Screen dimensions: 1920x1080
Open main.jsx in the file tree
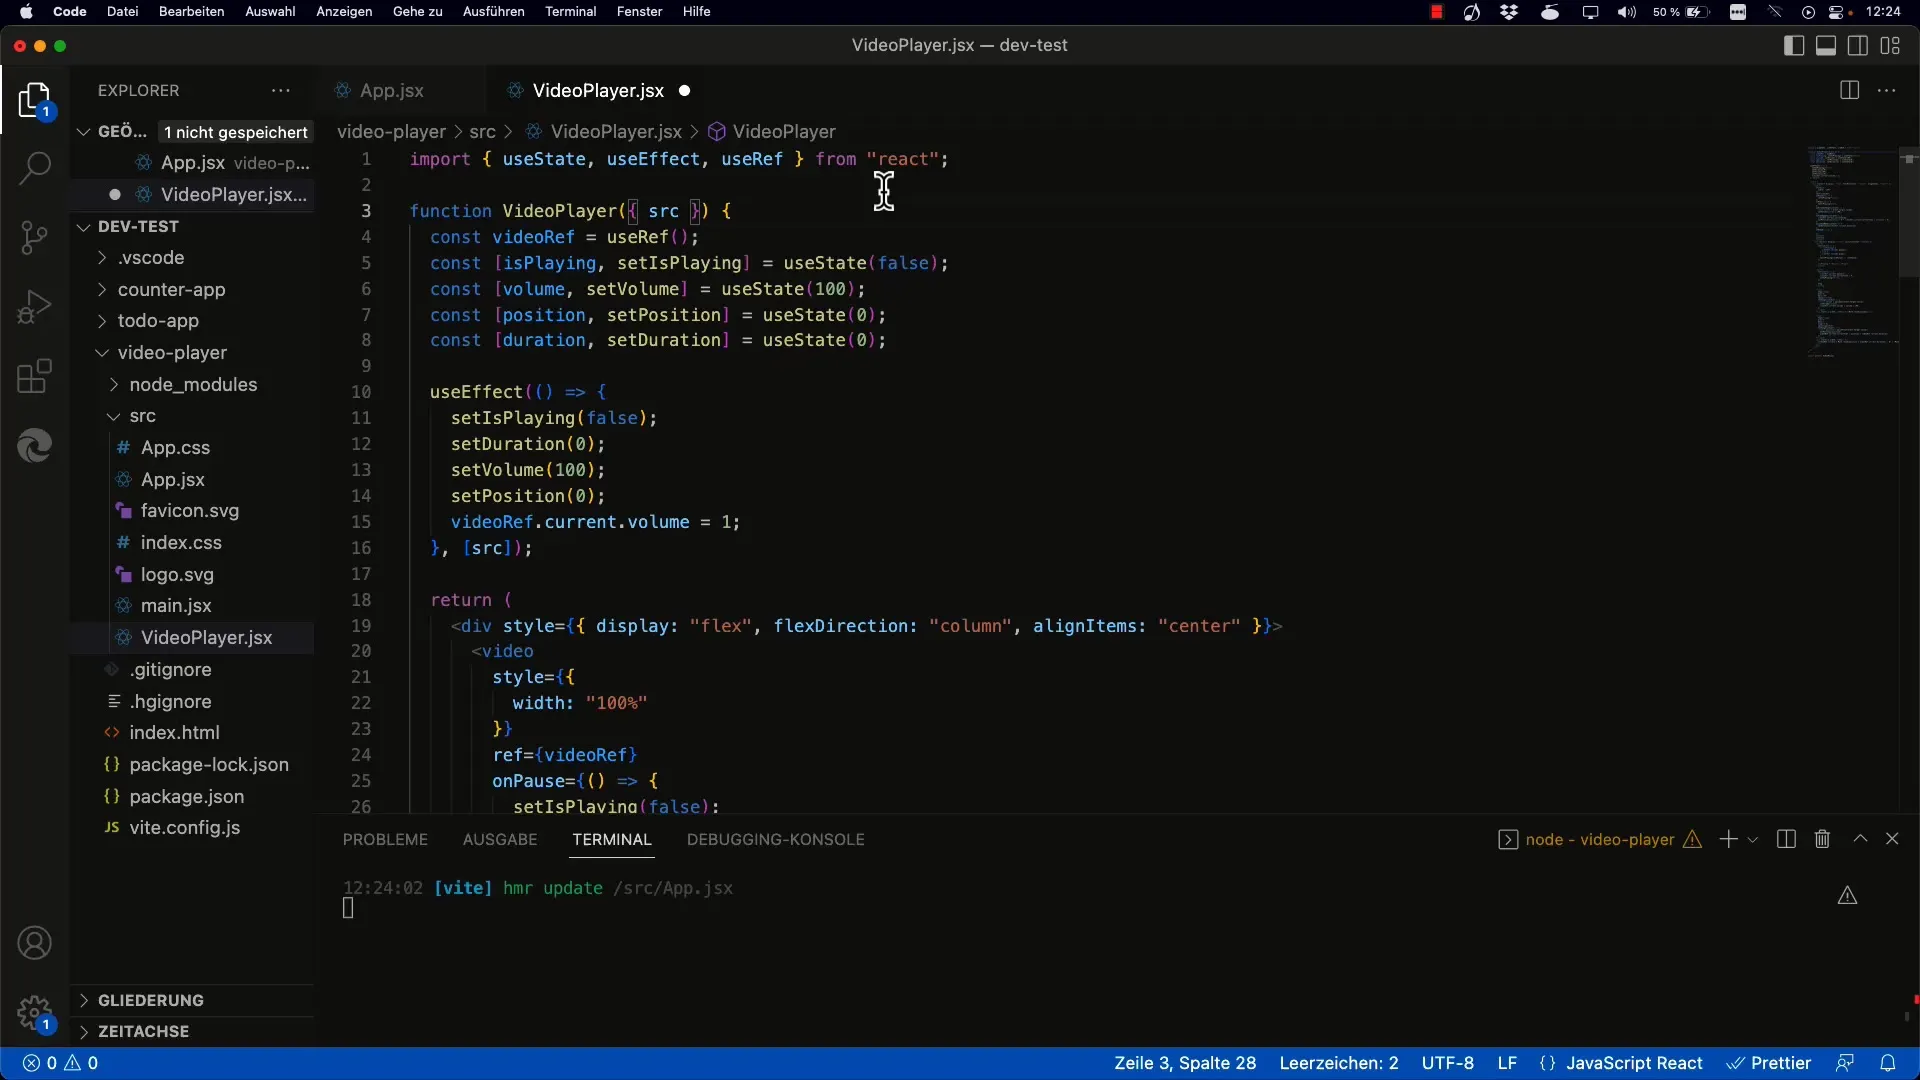(x=176, y=606)
